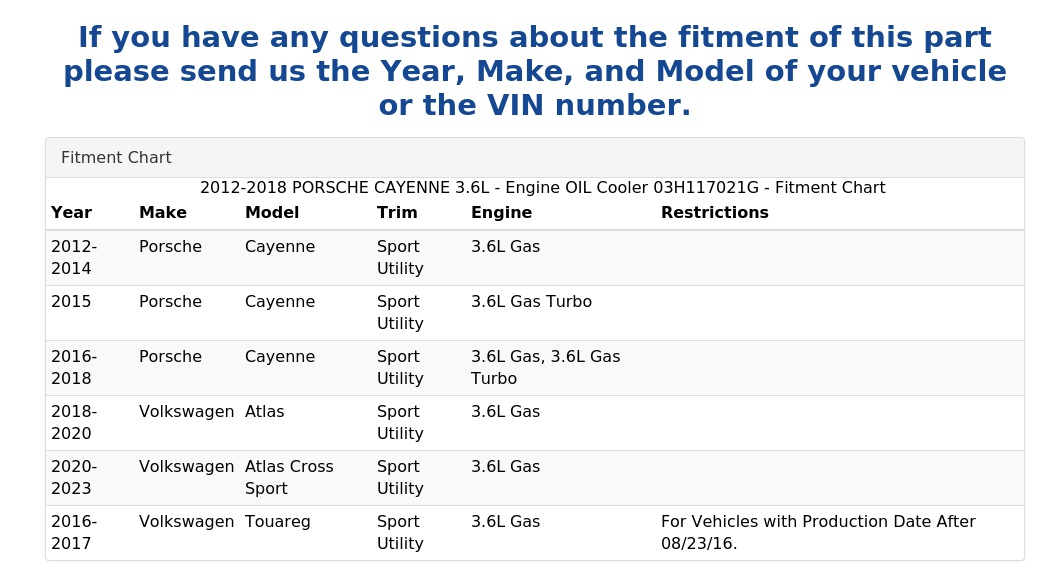
Task: Click the chart caption with part number 03H117021G
Action: (x=543, y=188)
